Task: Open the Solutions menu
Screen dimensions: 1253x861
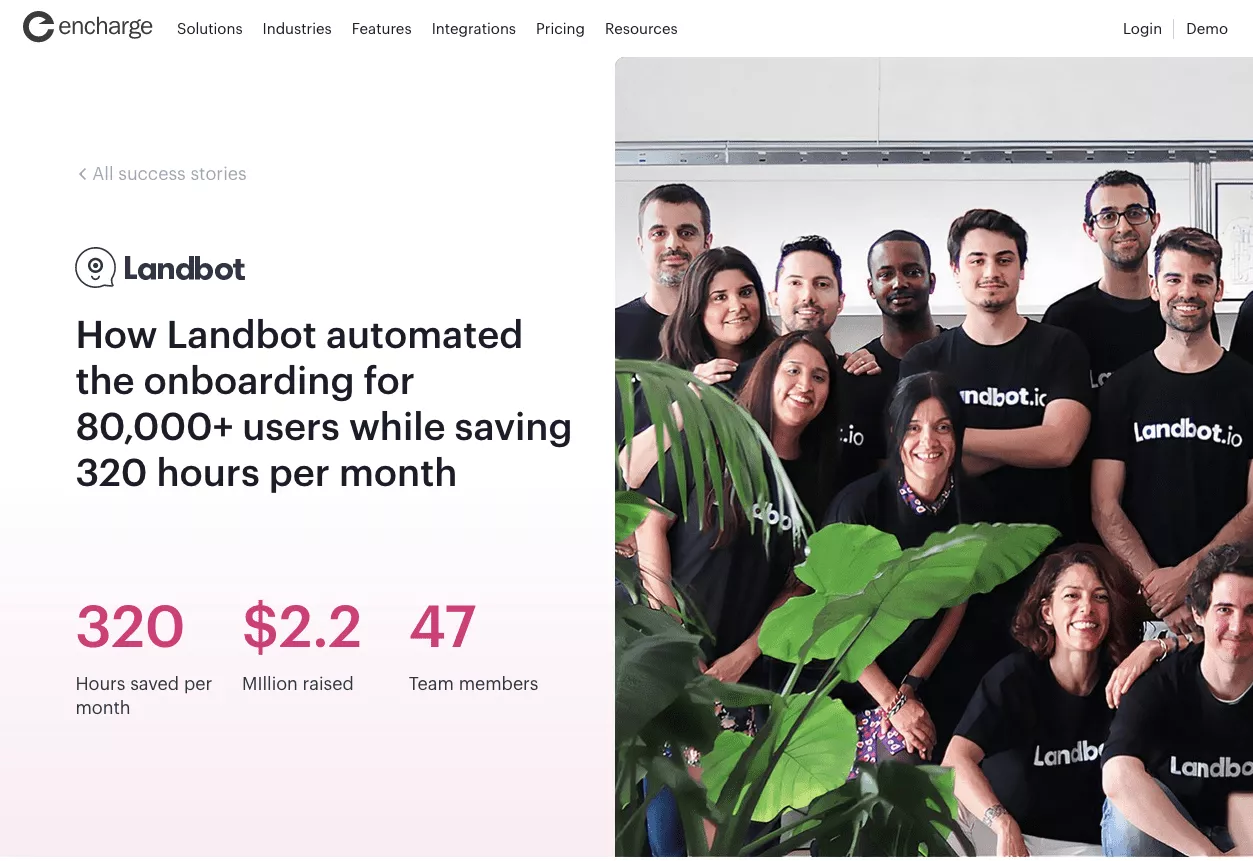Action: (x=210, y=29)
